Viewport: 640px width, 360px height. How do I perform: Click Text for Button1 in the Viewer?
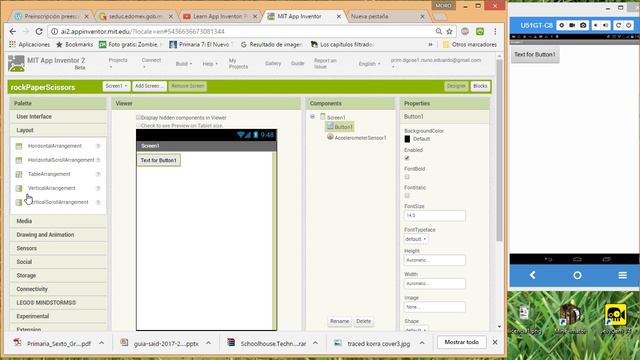(159, 160)
